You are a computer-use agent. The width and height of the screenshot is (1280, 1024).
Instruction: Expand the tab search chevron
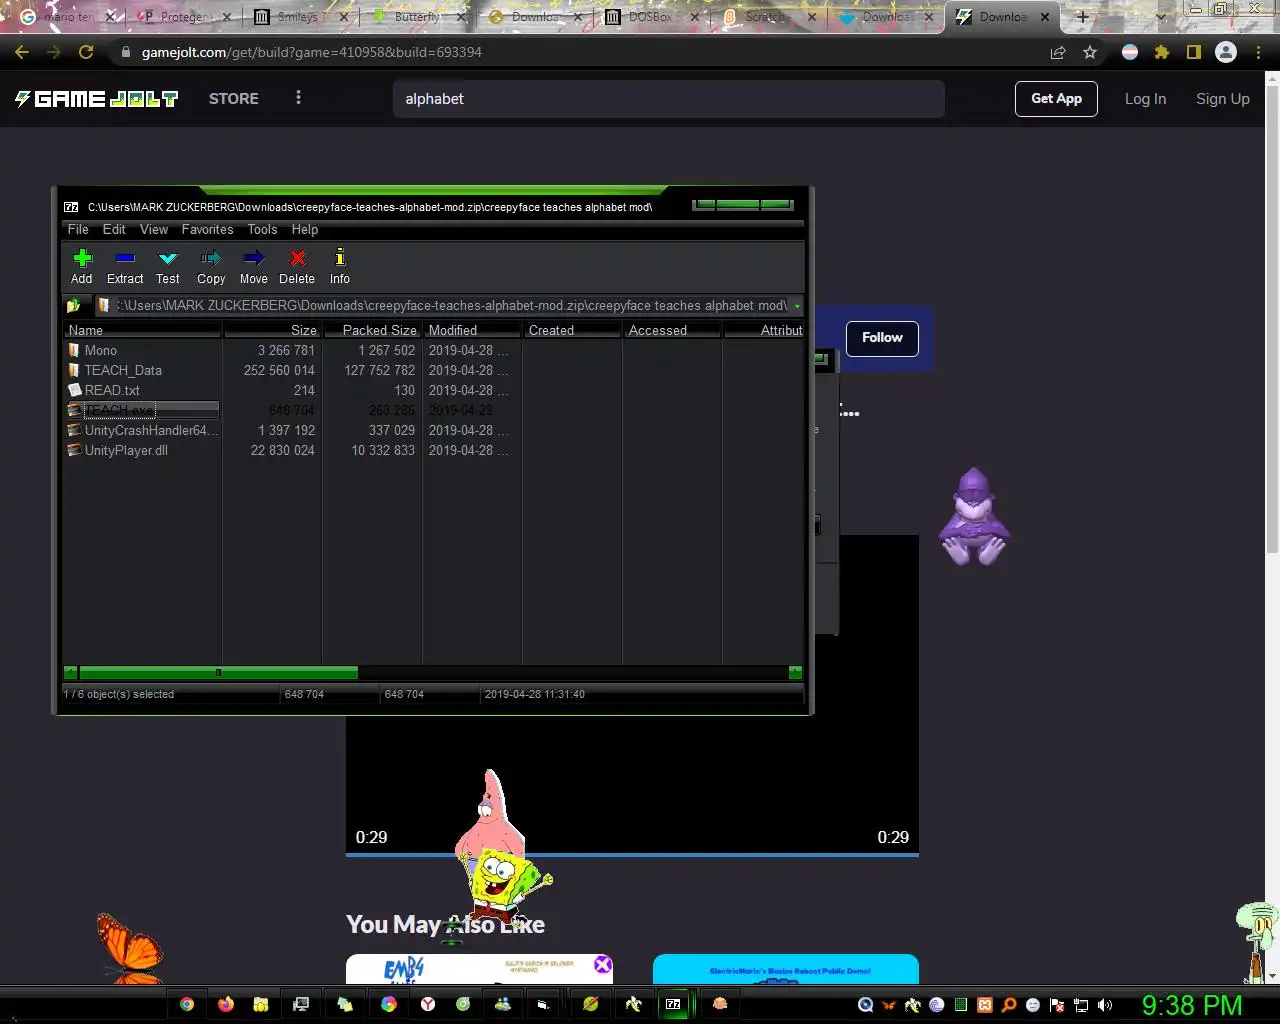[1160, 17]
